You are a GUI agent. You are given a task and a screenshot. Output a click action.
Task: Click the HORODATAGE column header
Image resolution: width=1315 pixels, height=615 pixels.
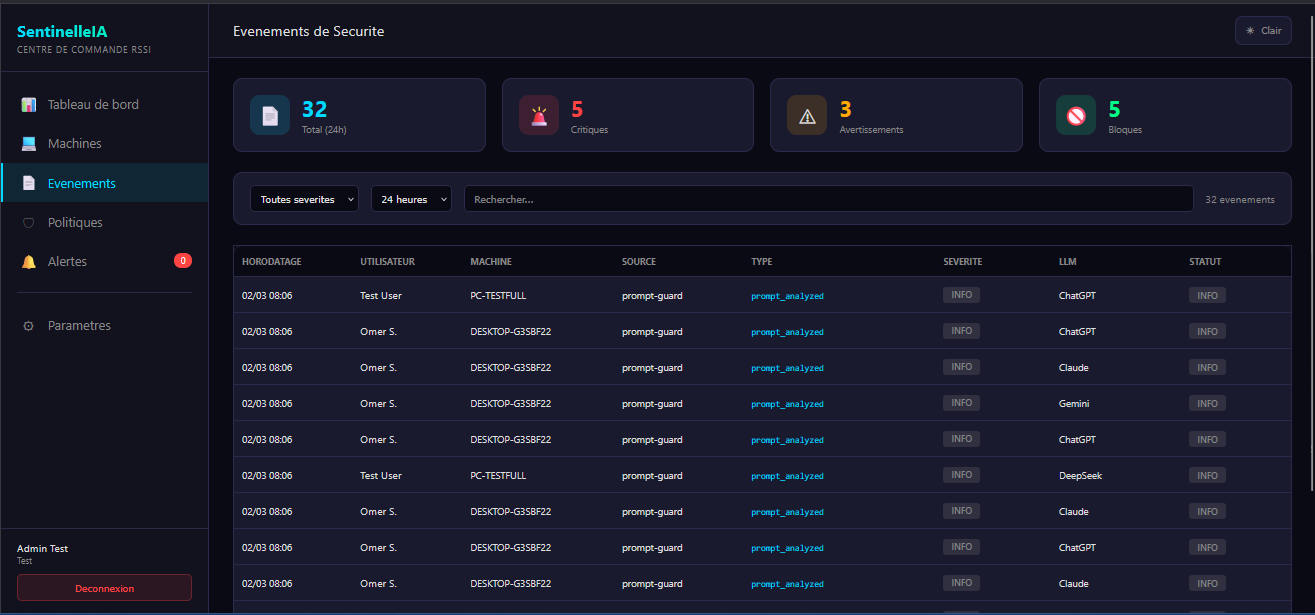(x=271, y=262)
